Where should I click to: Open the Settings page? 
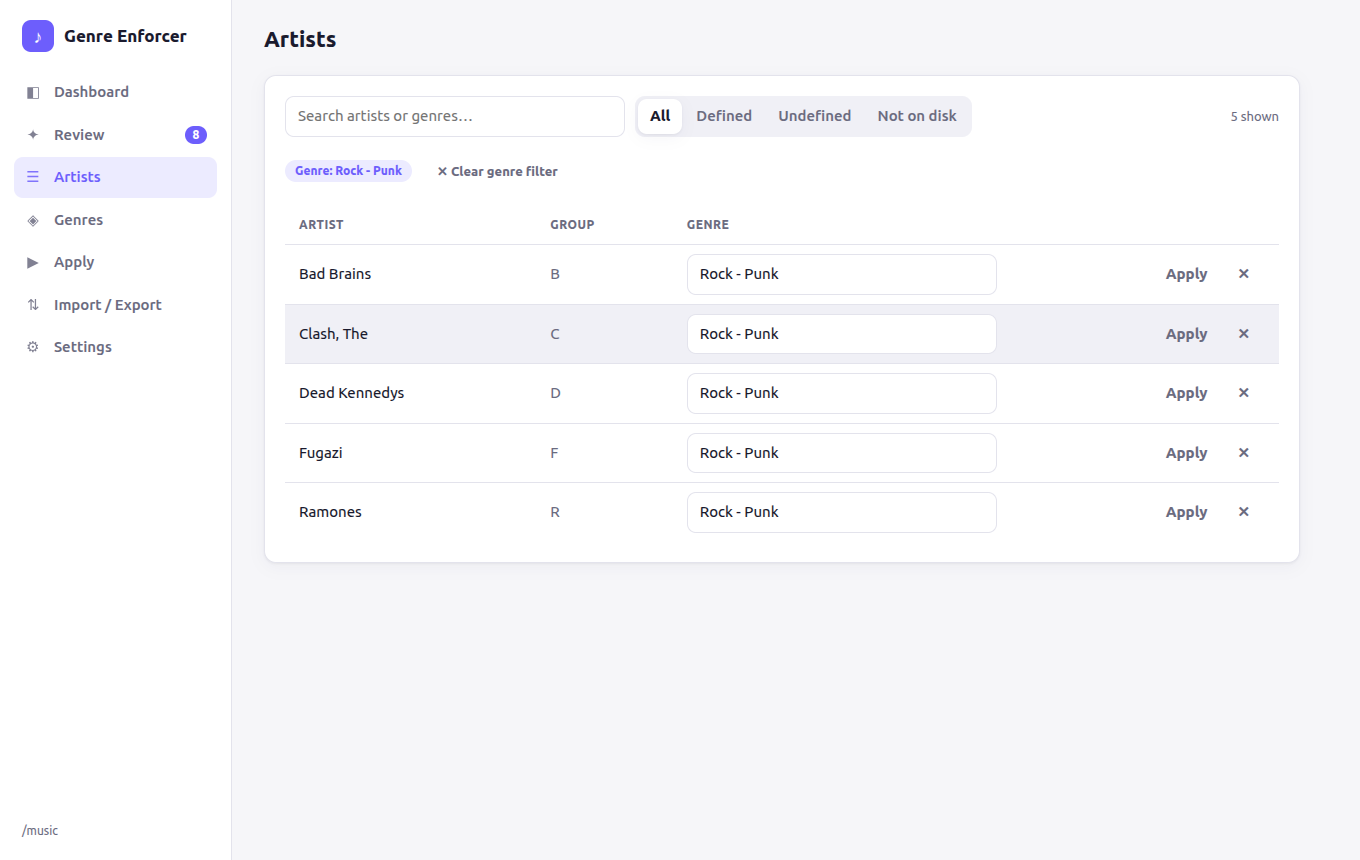pyautogui.click(x=115, y=347)
